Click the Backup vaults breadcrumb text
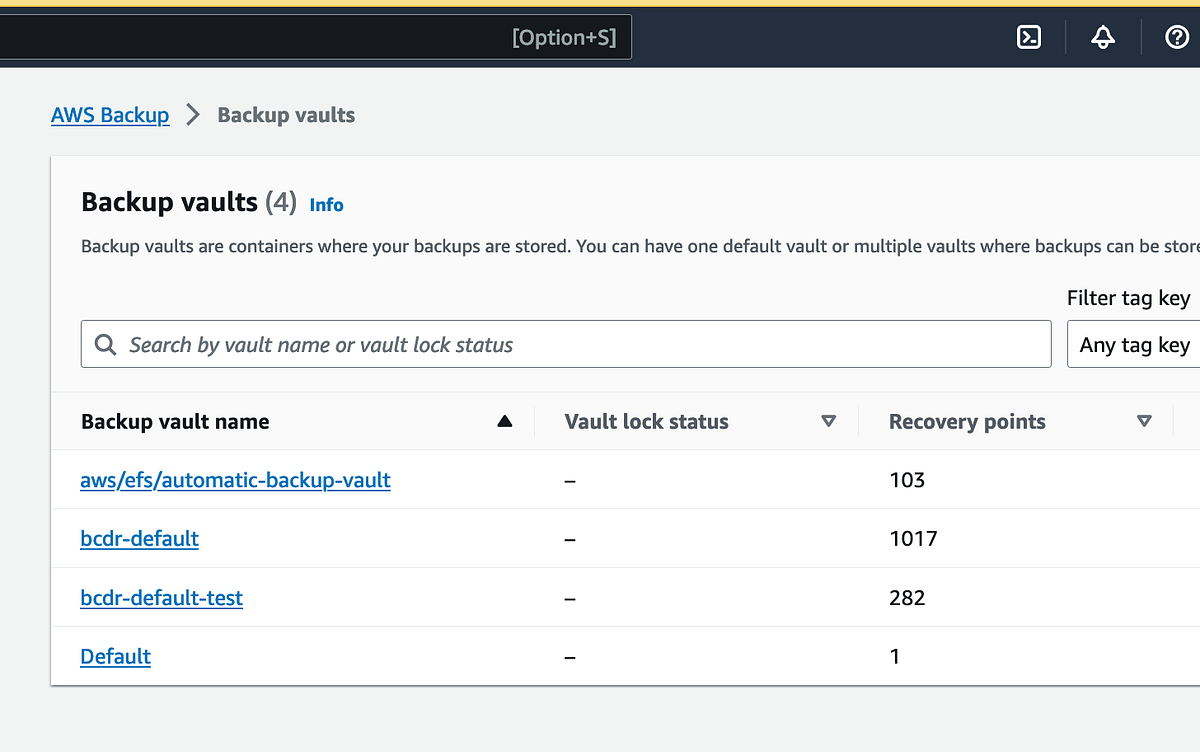 (286, 115)
